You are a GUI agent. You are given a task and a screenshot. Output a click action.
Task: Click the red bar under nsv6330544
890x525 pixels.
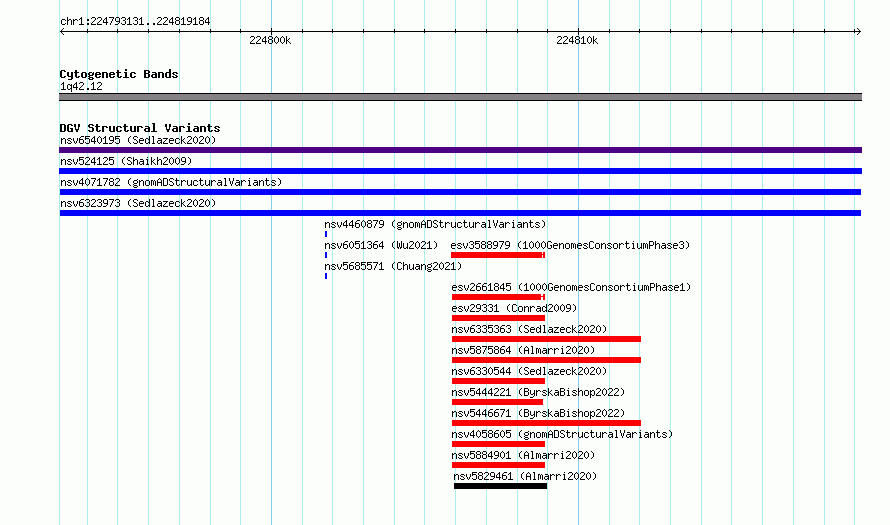(498, 381)
